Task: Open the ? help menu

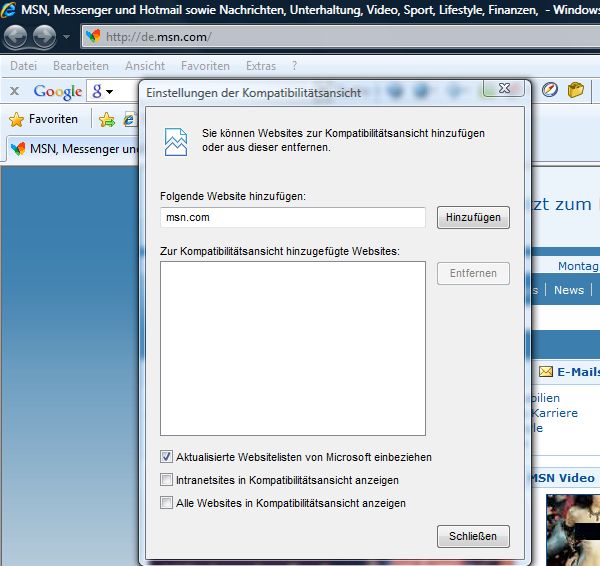Action: pos(294,66)
